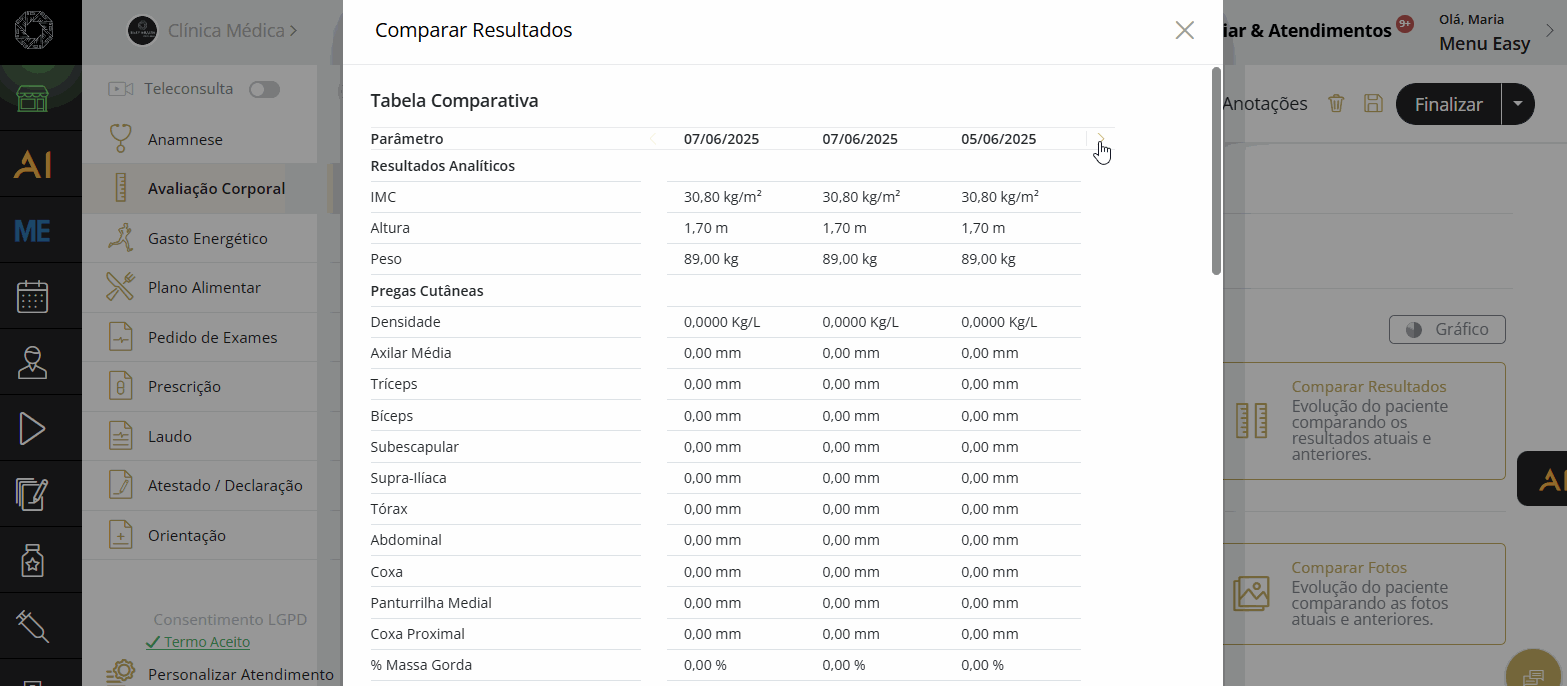Toggle the Teleconsulta switch
This screenshot has height=686, width=1567.
tap(264, 89)
